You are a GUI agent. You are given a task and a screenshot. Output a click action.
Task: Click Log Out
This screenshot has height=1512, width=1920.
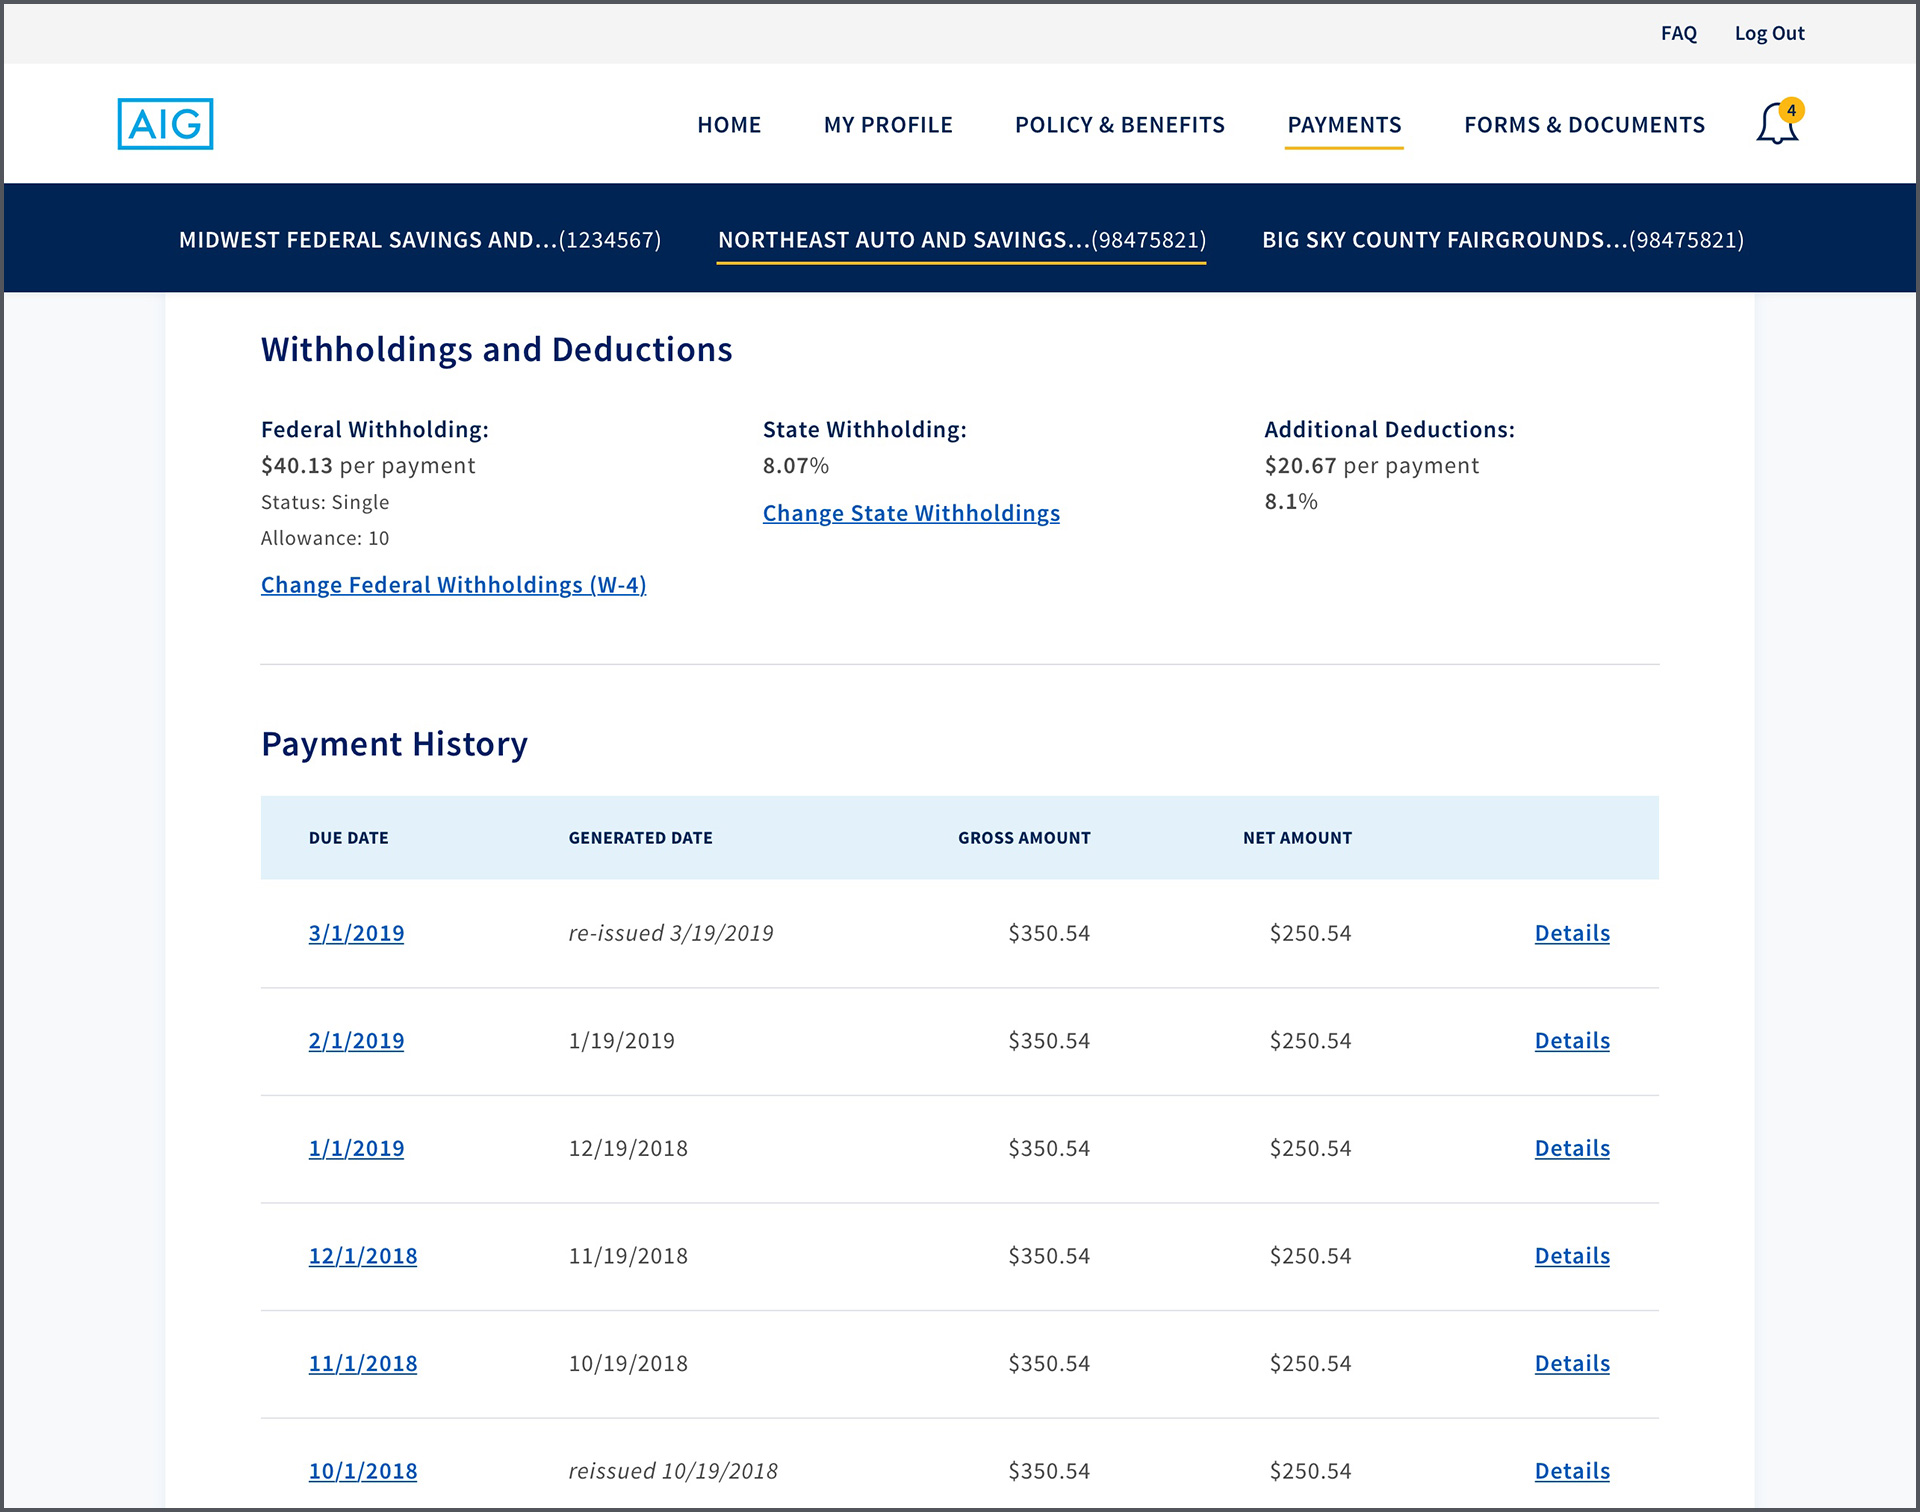[1769, 33]
